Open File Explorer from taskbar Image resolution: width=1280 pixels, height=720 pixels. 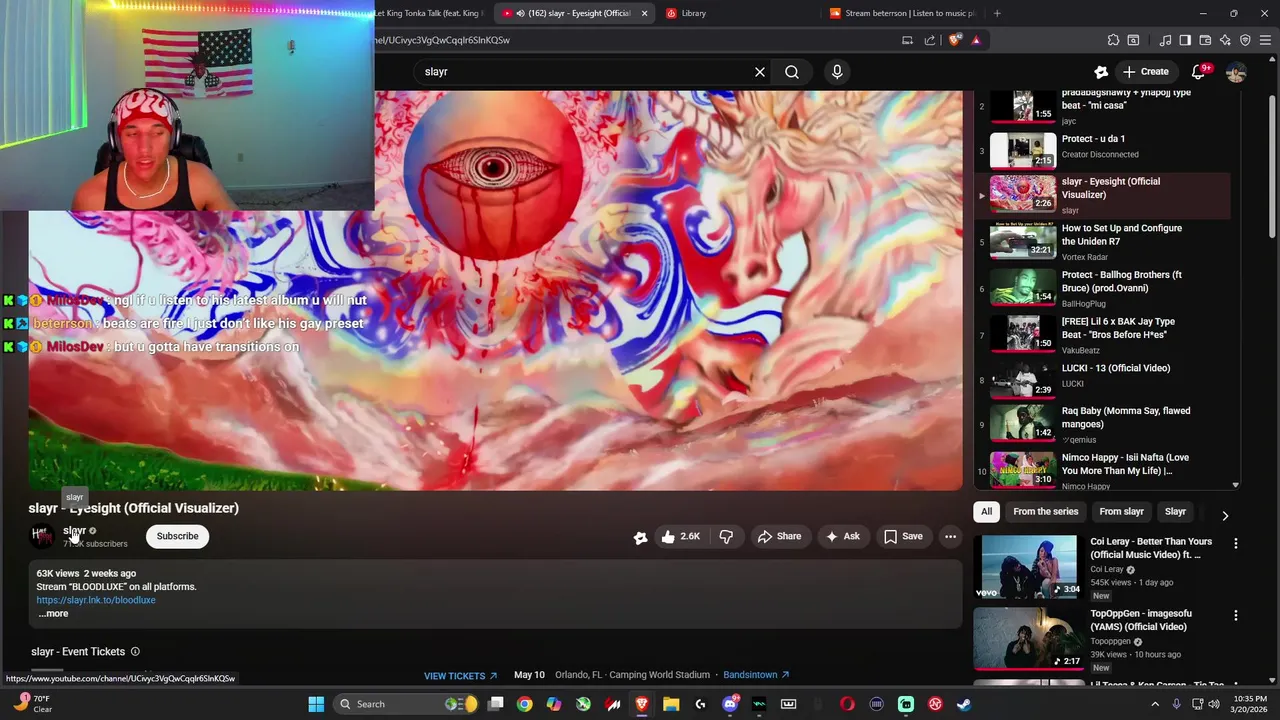point(671,704)
